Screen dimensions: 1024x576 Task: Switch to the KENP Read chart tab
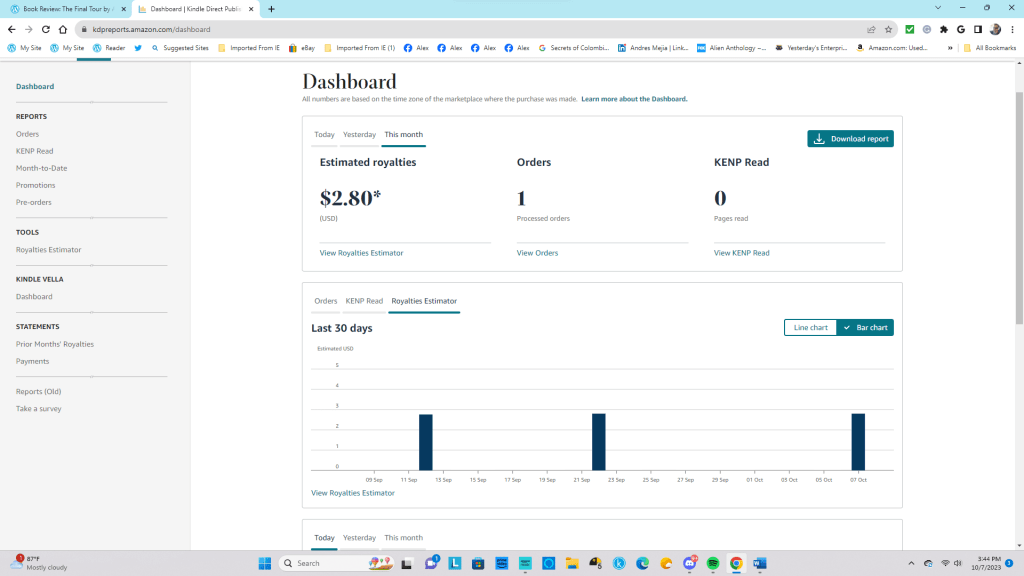[364, 300]
